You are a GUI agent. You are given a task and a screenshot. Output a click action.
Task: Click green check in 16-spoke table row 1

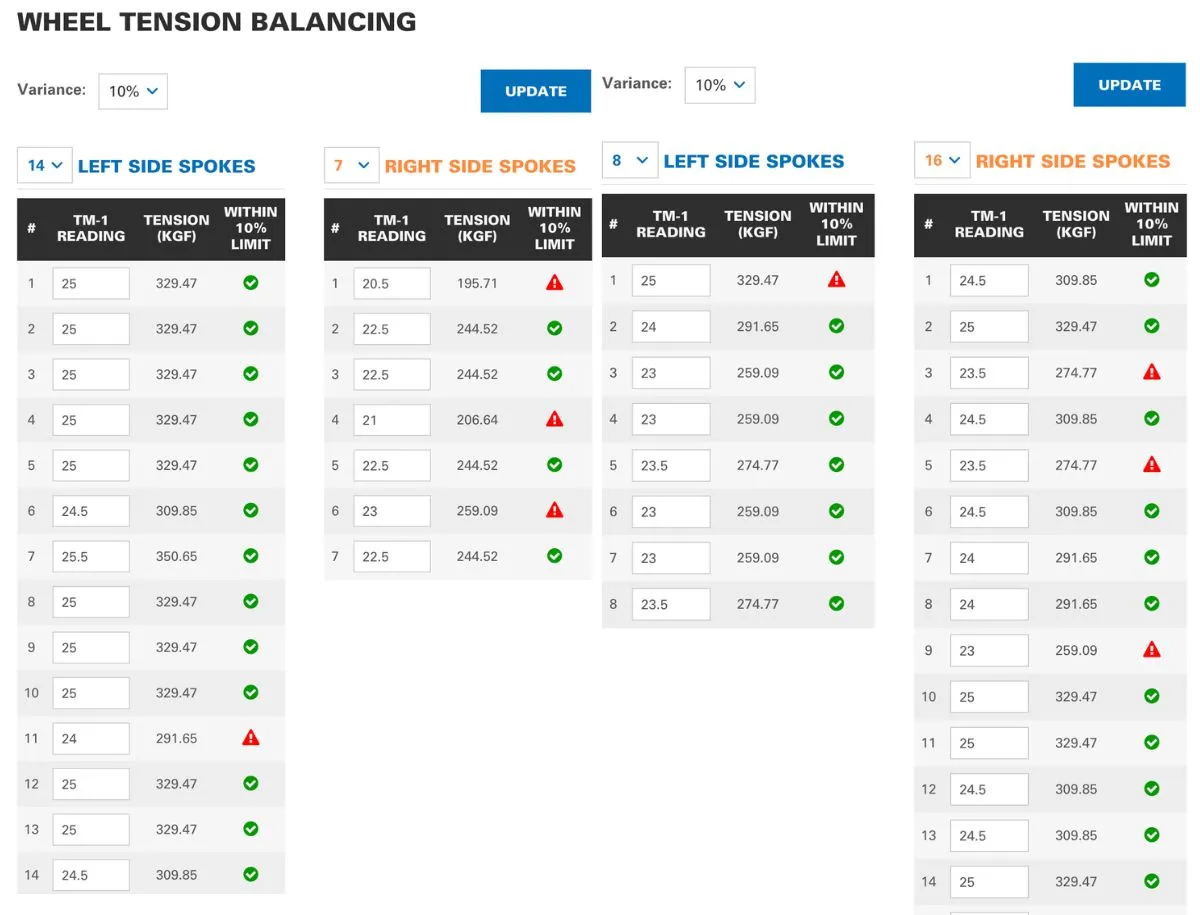pos(1152,280)
